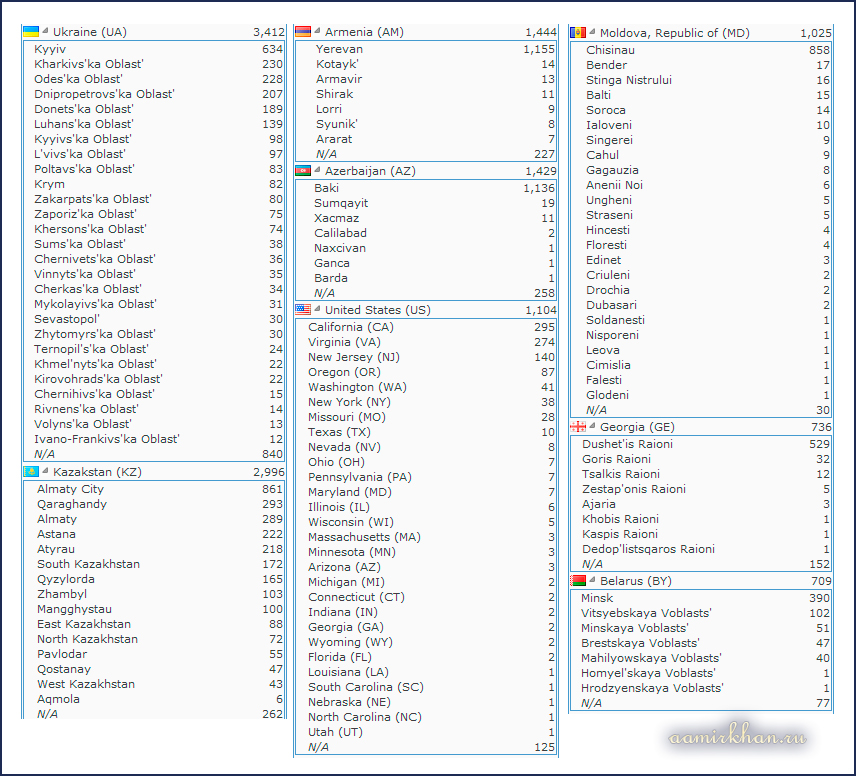Click the Kazakhstan flag icon

pos(31,472)
